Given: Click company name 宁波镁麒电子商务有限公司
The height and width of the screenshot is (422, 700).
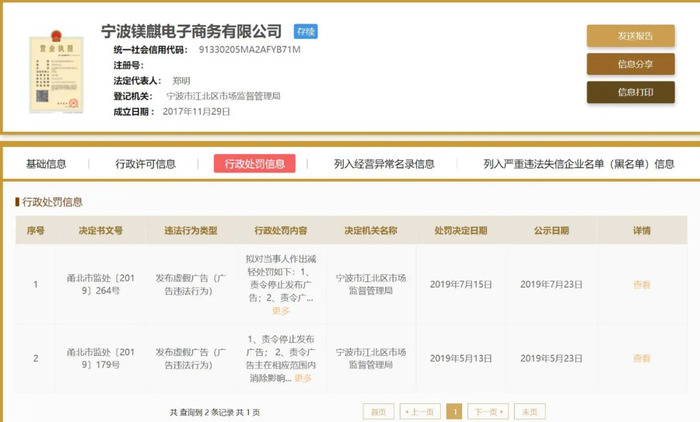Looking at the screenshot, I should point(191,31).
